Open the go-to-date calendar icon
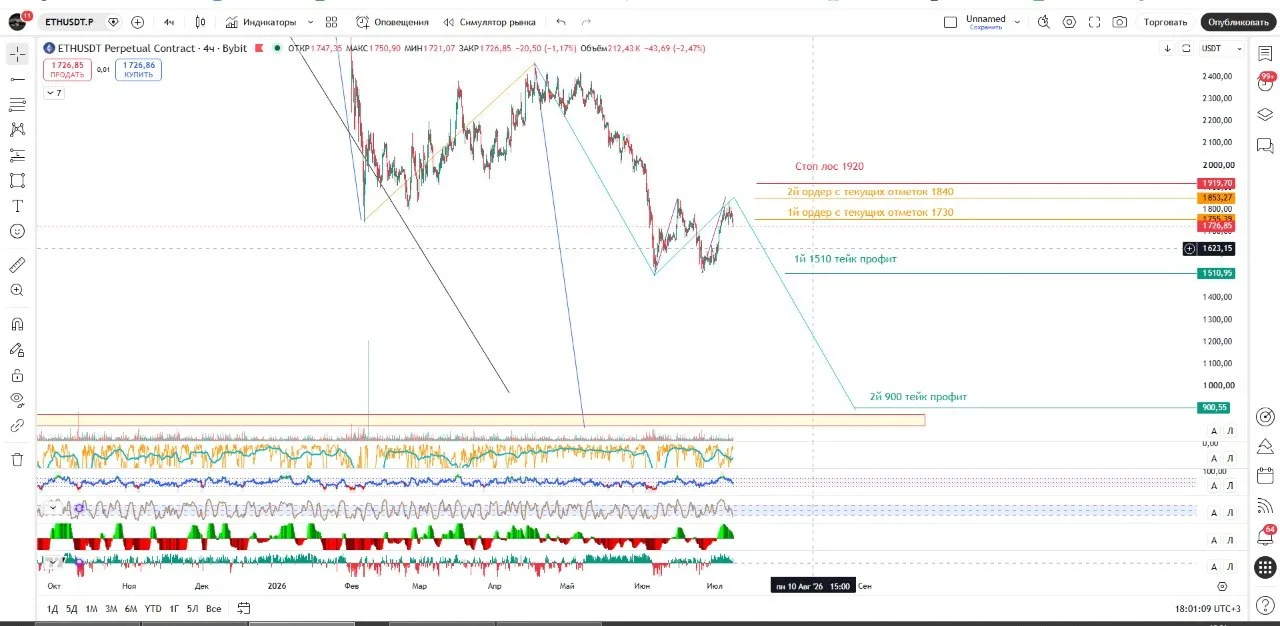This screenshot has width=1280, height=626. click(243, 608)
